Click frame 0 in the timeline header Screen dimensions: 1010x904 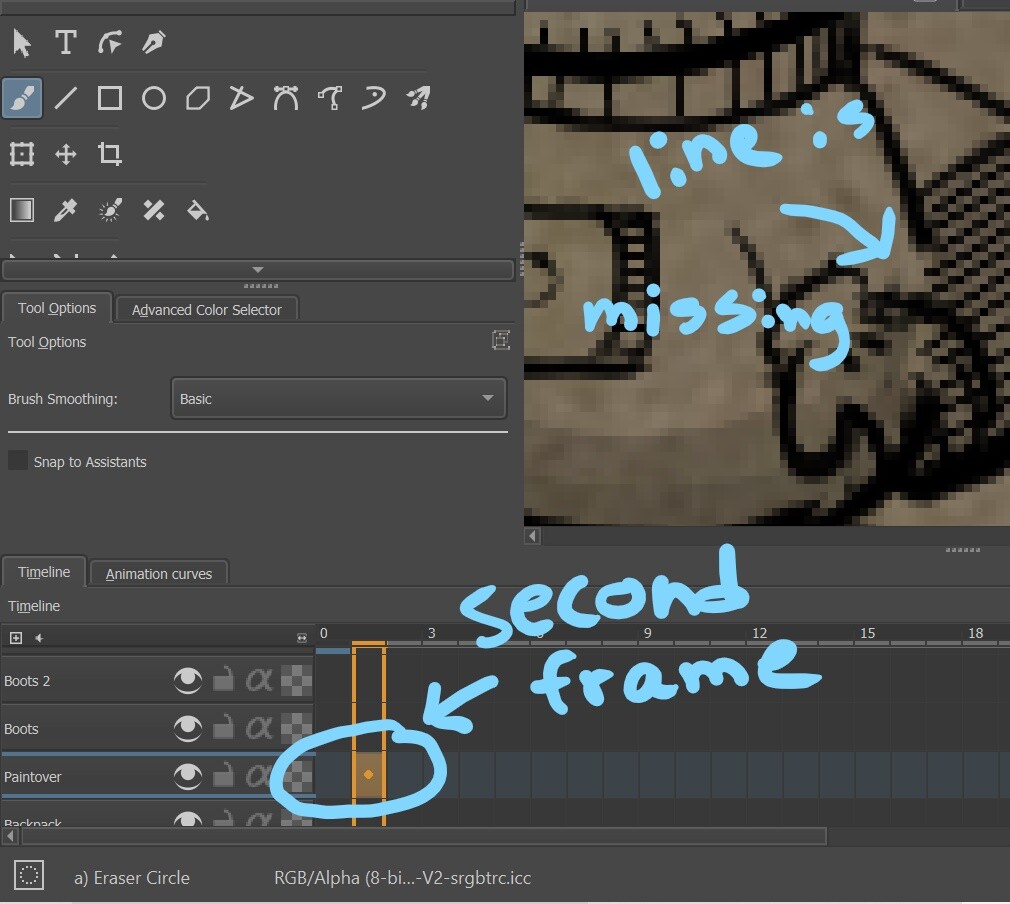pos(324,633)
